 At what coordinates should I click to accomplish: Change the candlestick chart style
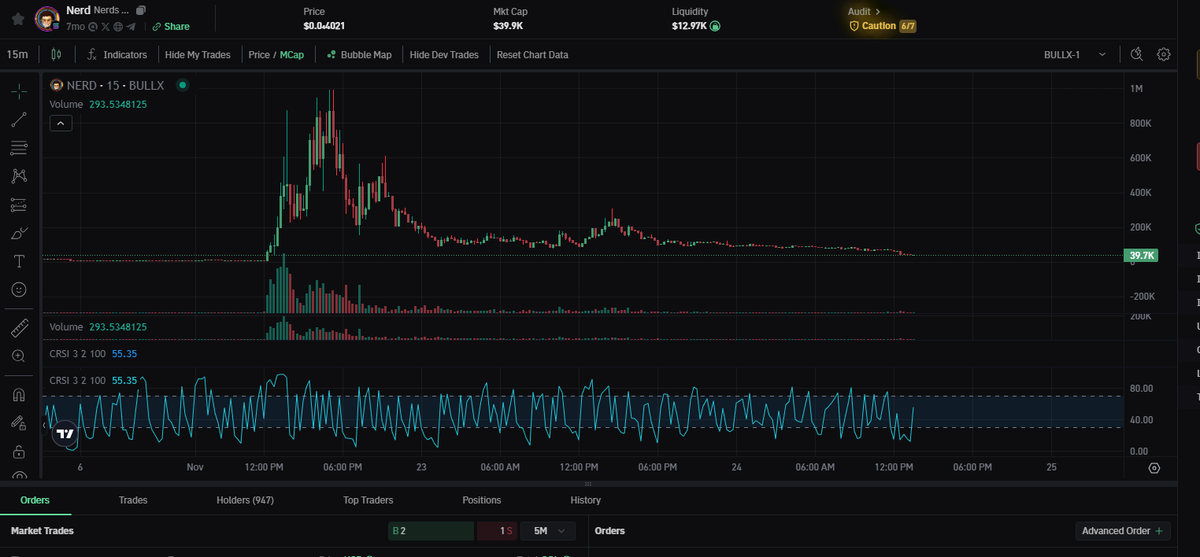[56, 55]
